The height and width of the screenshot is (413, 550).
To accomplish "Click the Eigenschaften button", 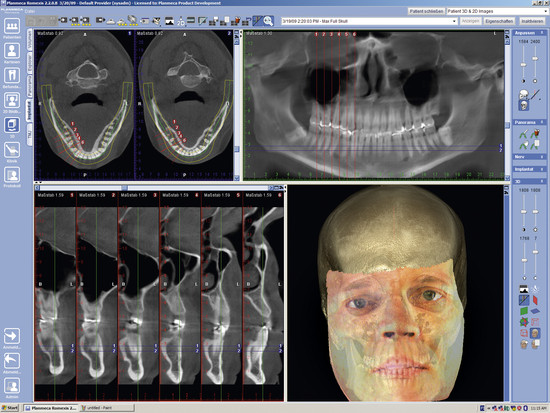I will pyautogui.click(x=499, y=21).
